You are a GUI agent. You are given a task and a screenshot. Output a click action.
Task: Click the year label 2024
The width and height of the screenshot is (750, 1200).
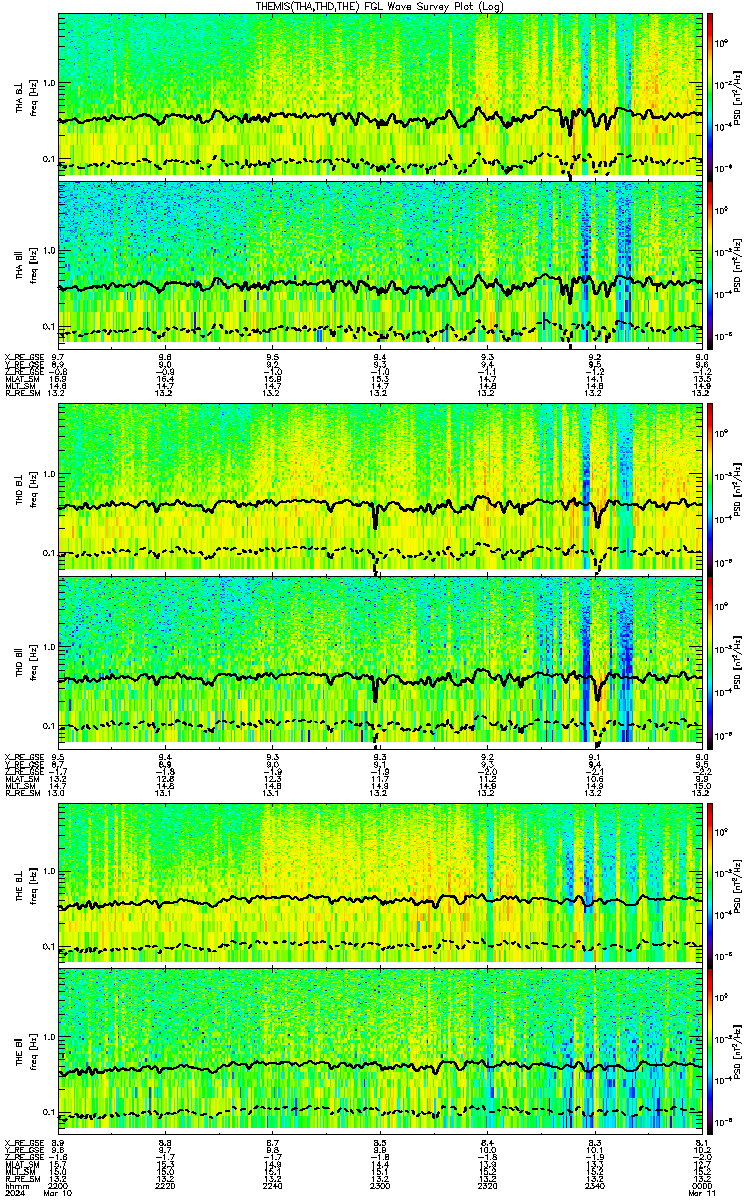14,1193
